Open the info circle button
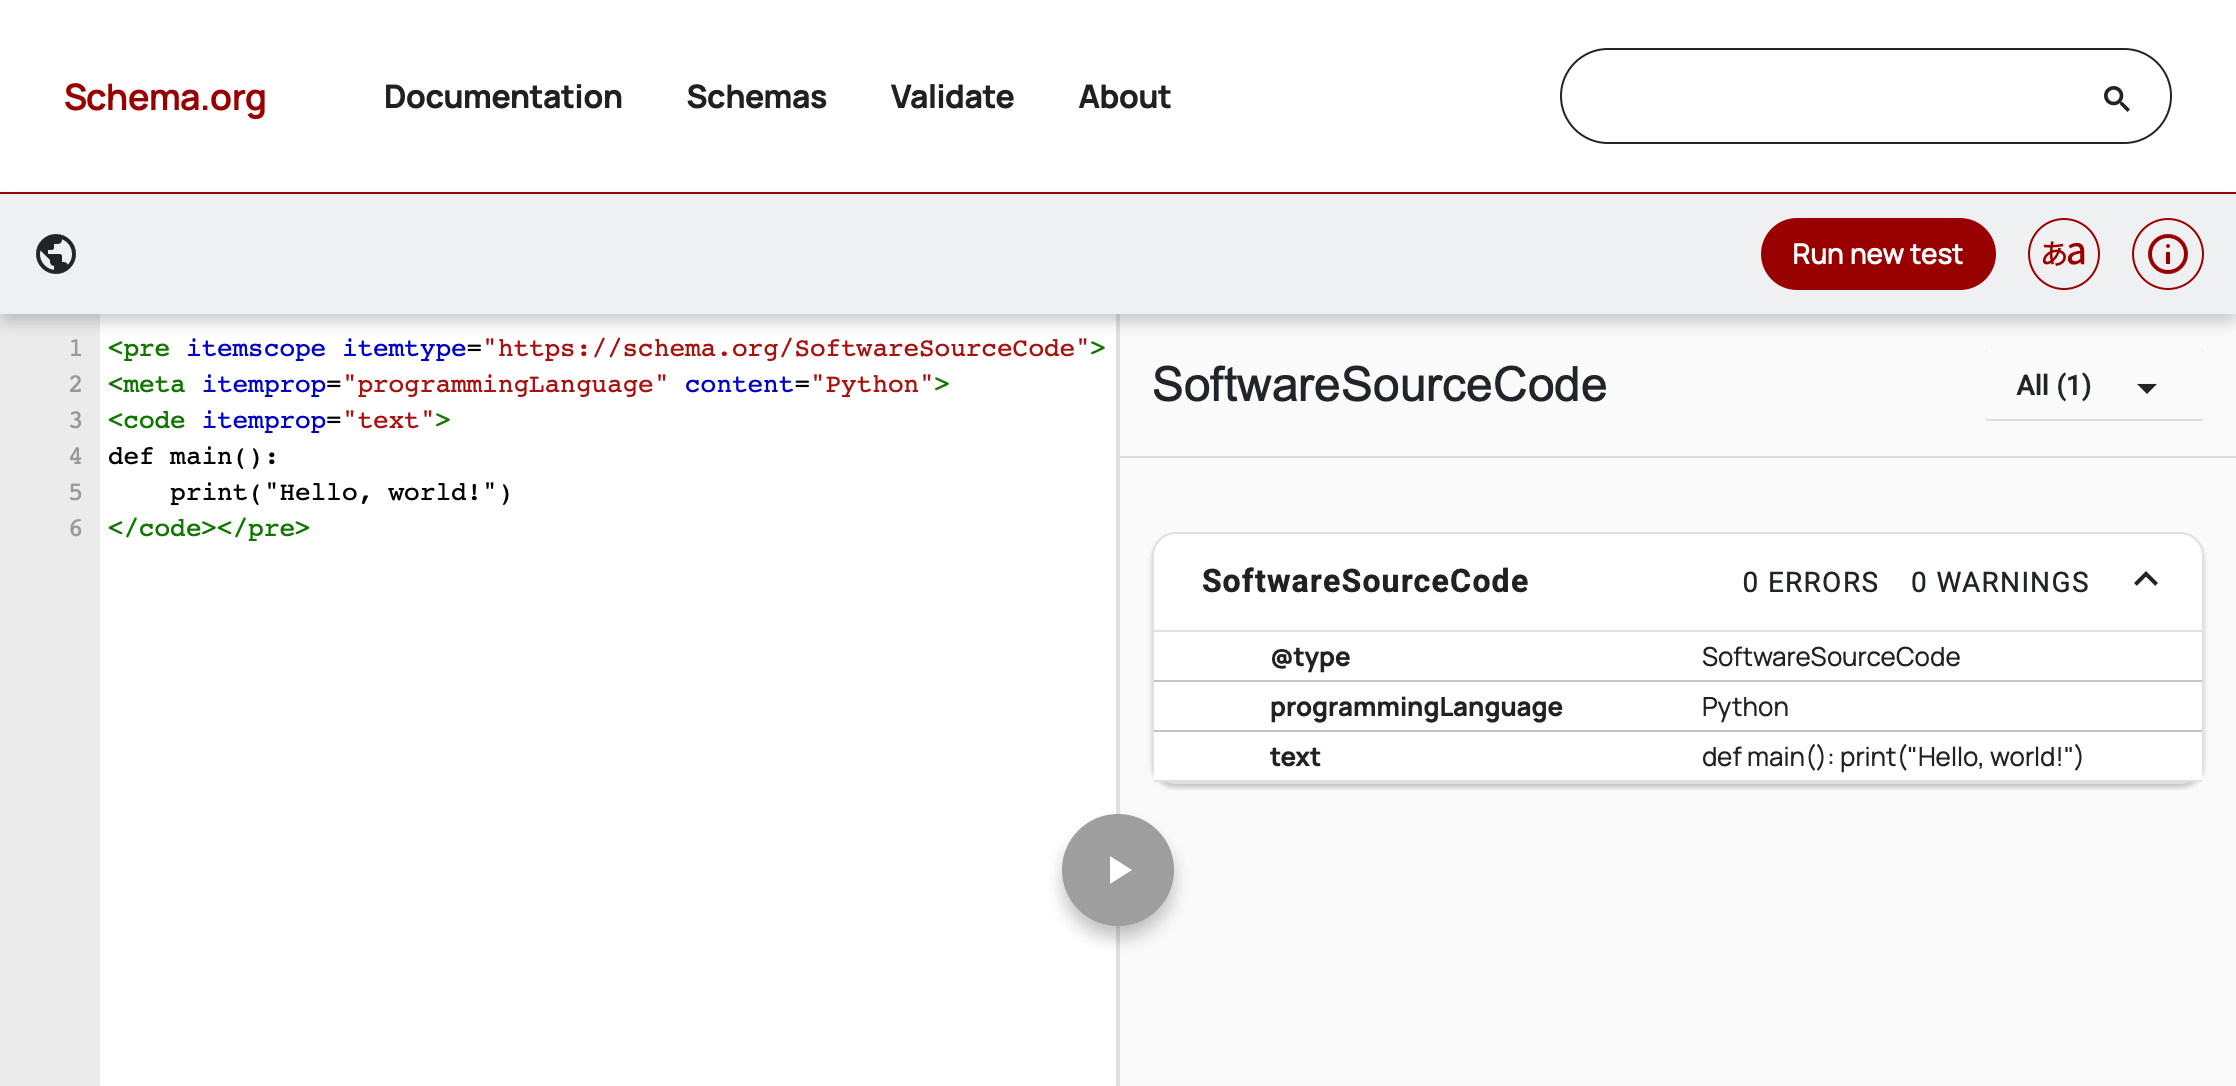 click(x=2167, y=254)
